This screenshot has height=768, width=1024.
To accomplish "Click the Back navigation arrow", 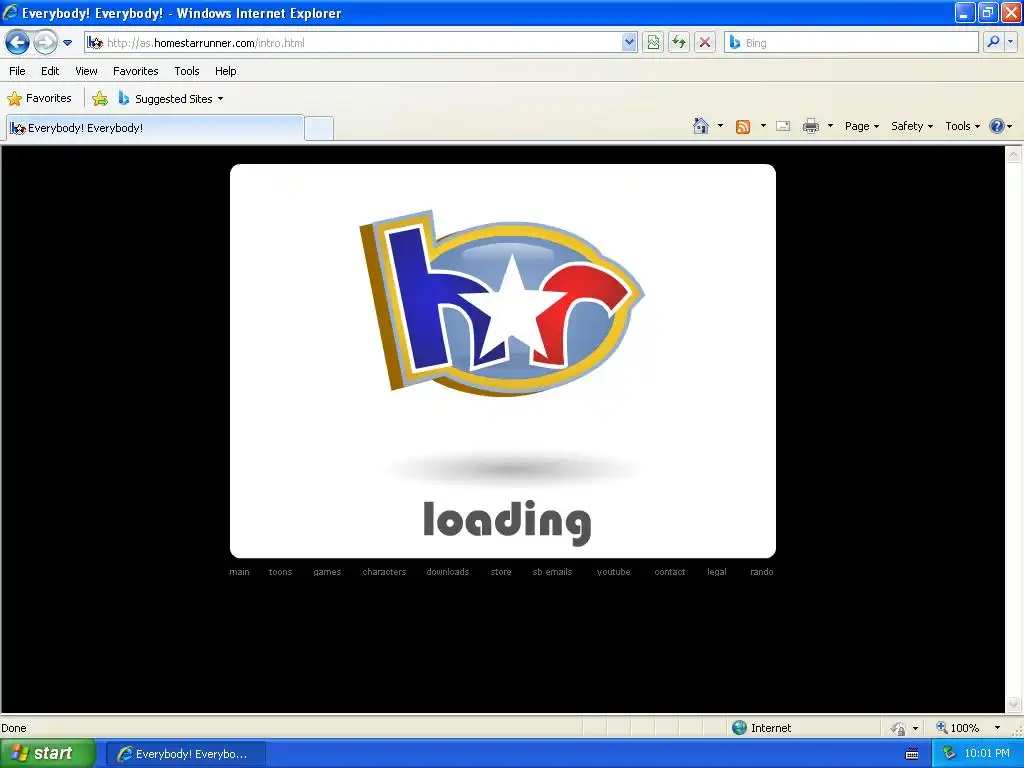I will point(17,42).
